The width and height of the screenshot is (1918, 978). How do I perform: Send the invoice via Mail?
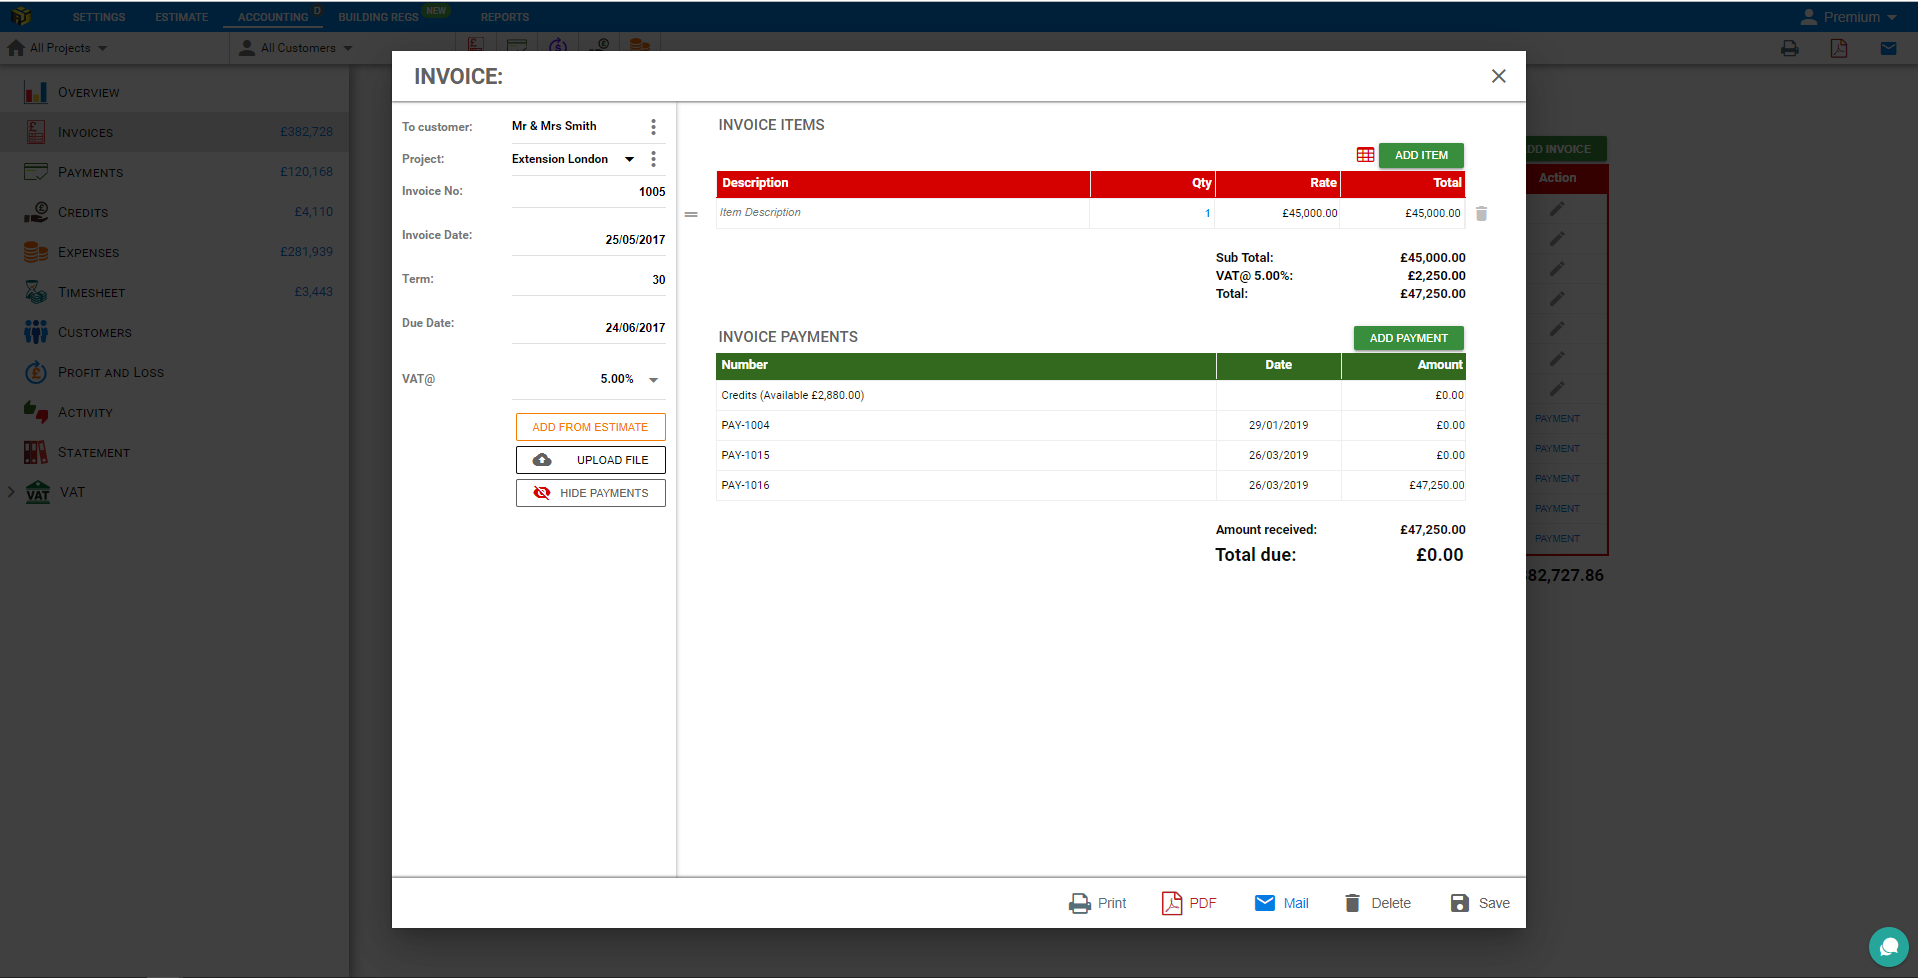pos(1281,903)
